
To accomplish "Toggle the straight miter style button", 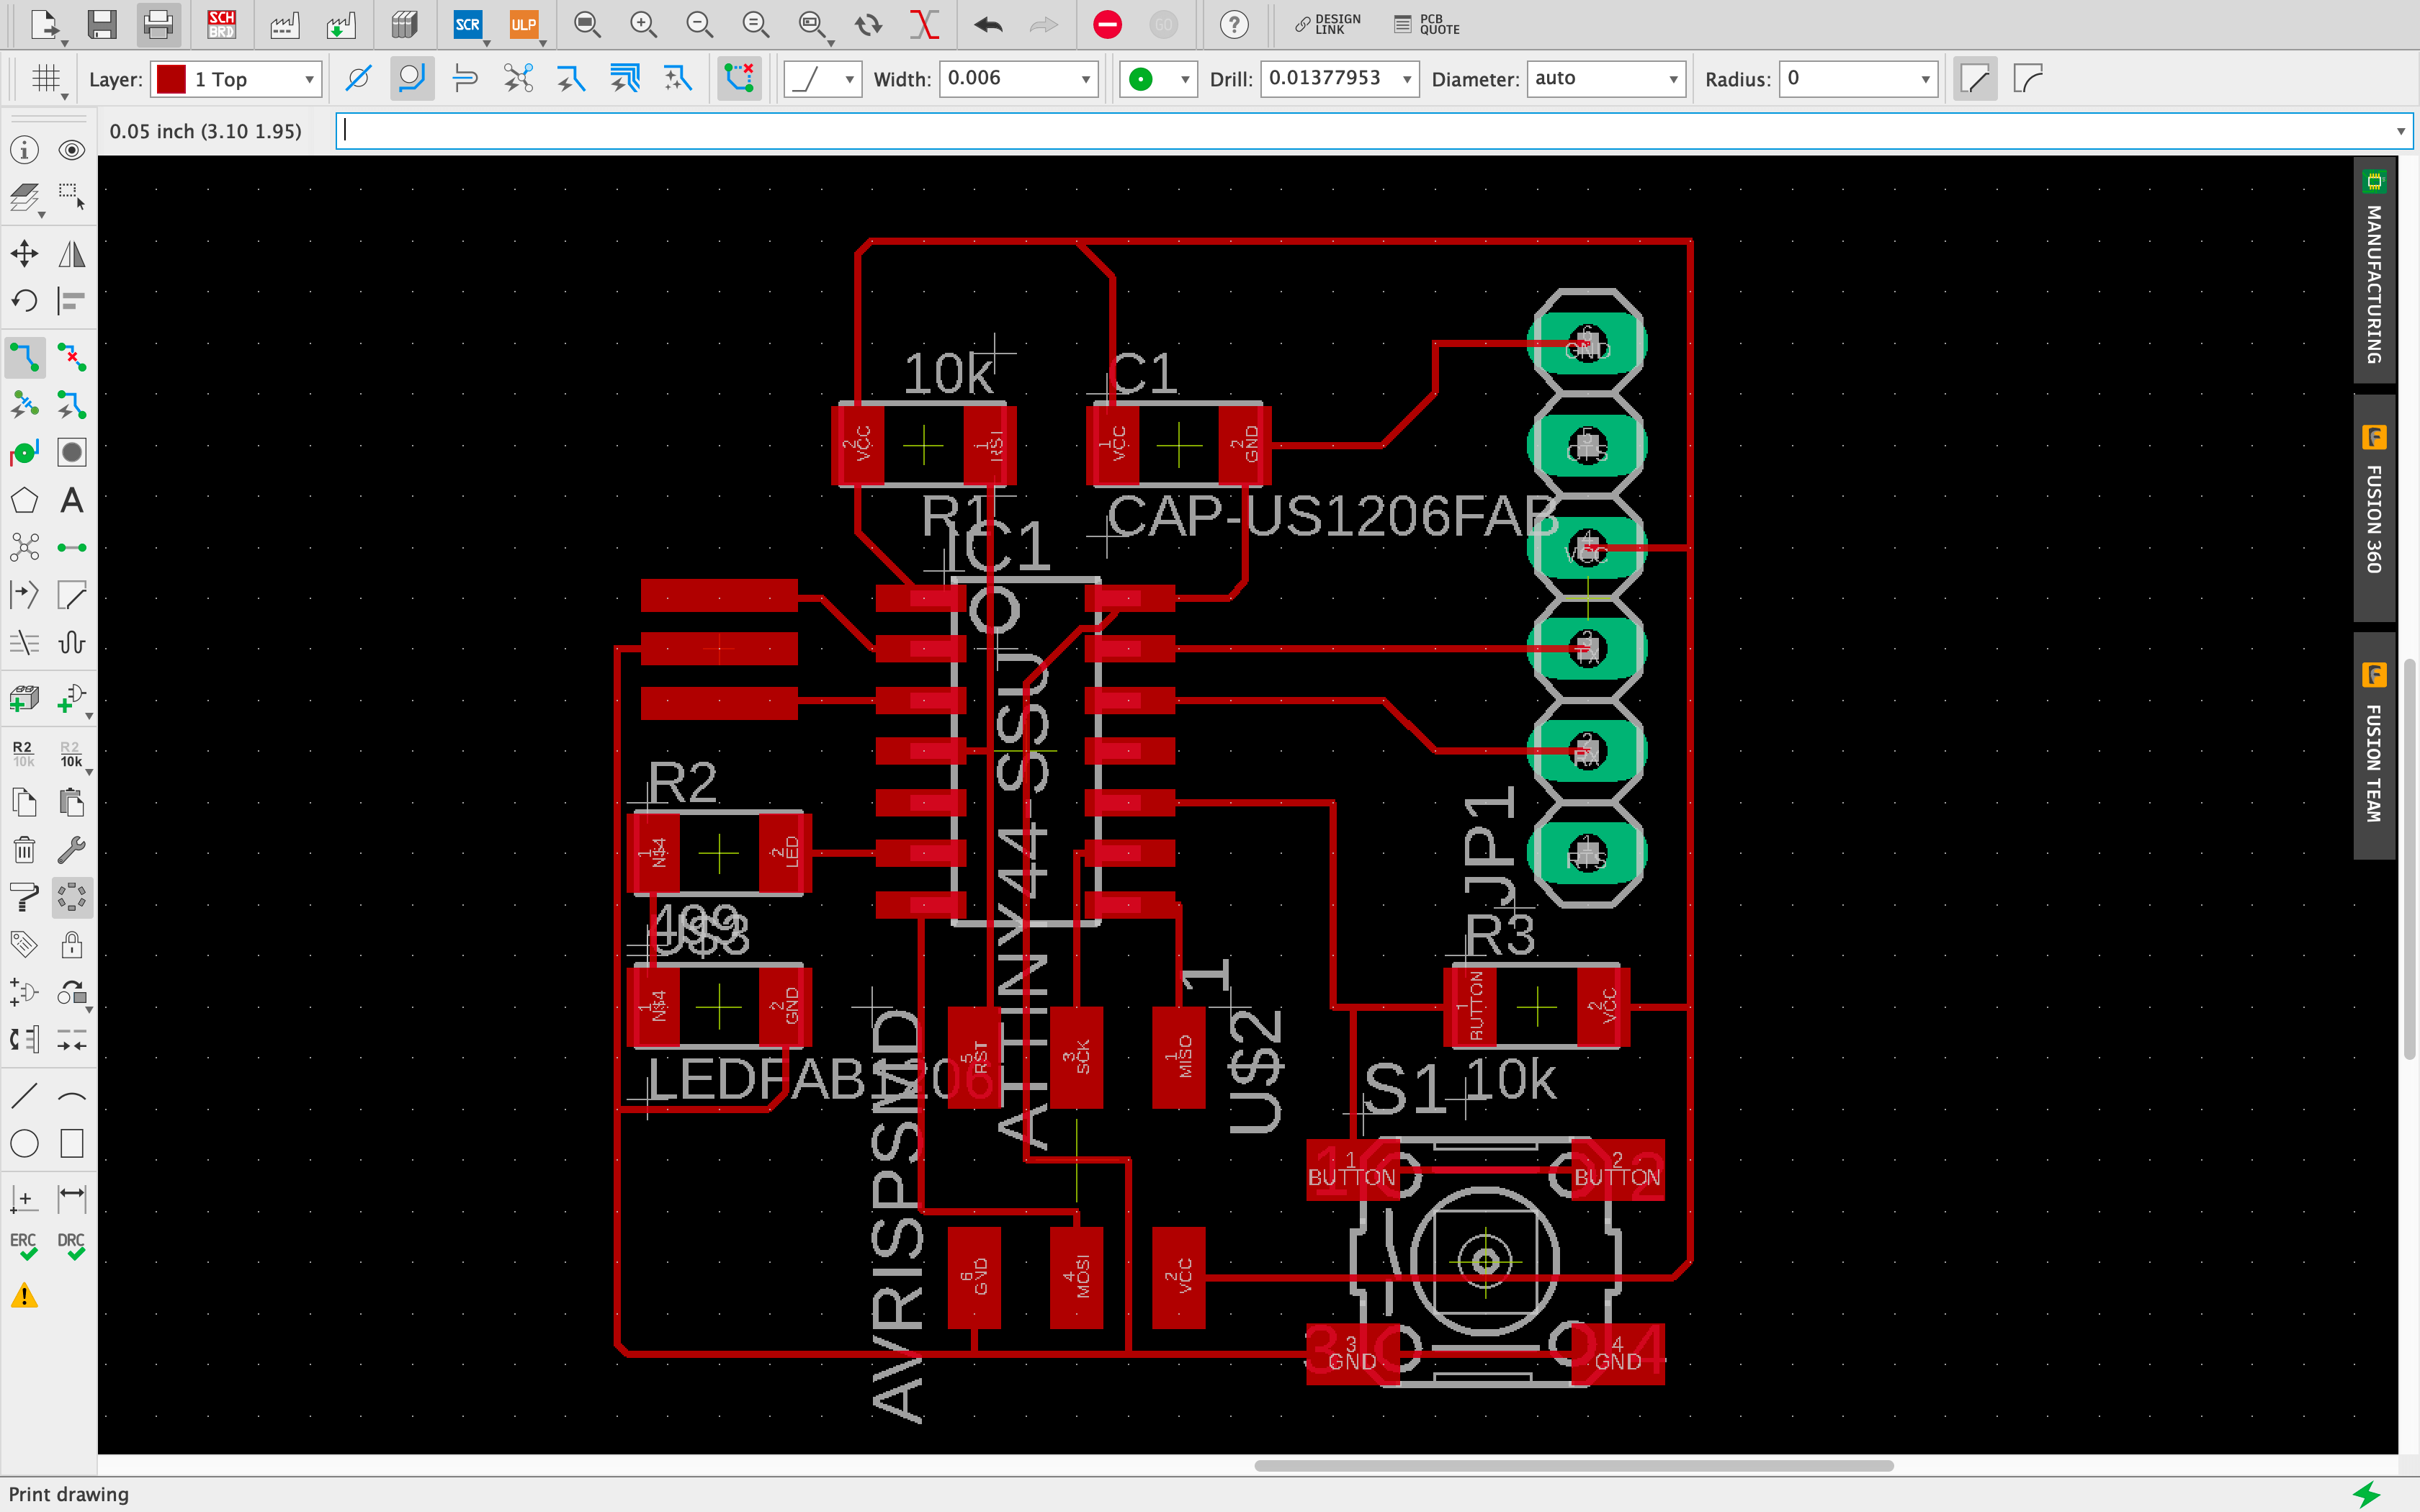I will click(x=1975, y=78).
